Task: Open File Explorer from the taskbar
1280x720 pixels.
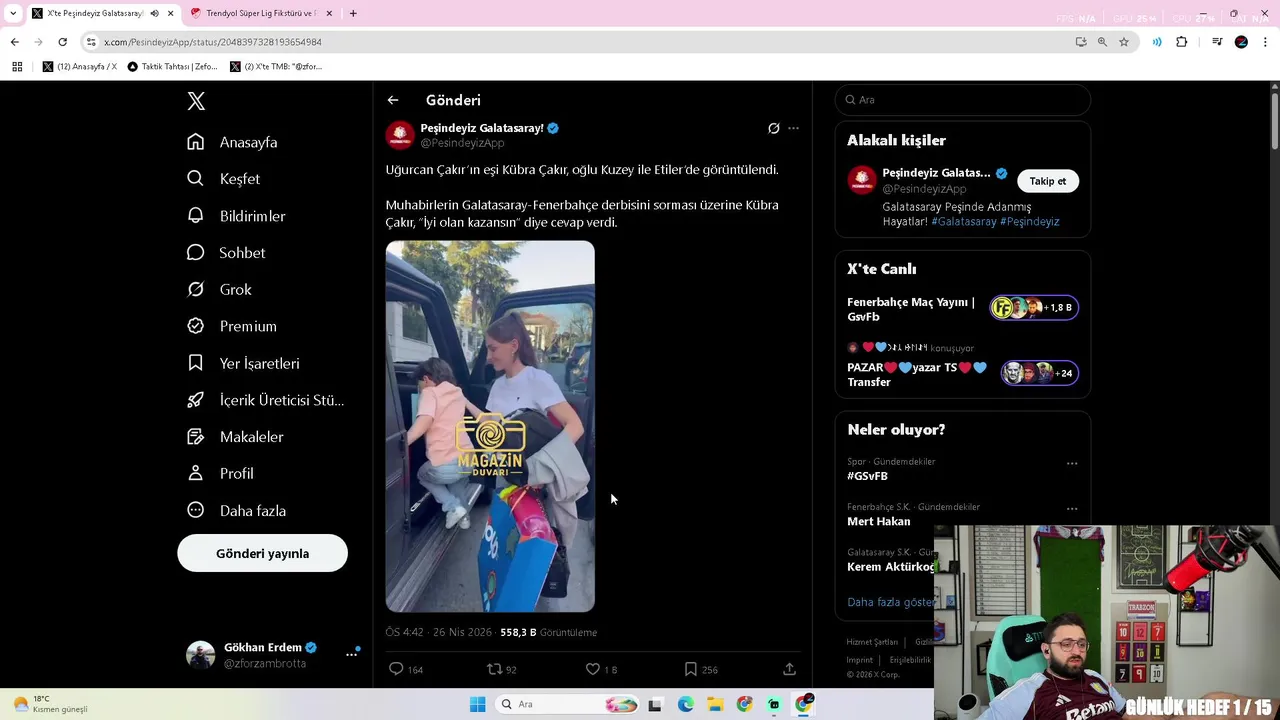Action: [x=715, y=704]
